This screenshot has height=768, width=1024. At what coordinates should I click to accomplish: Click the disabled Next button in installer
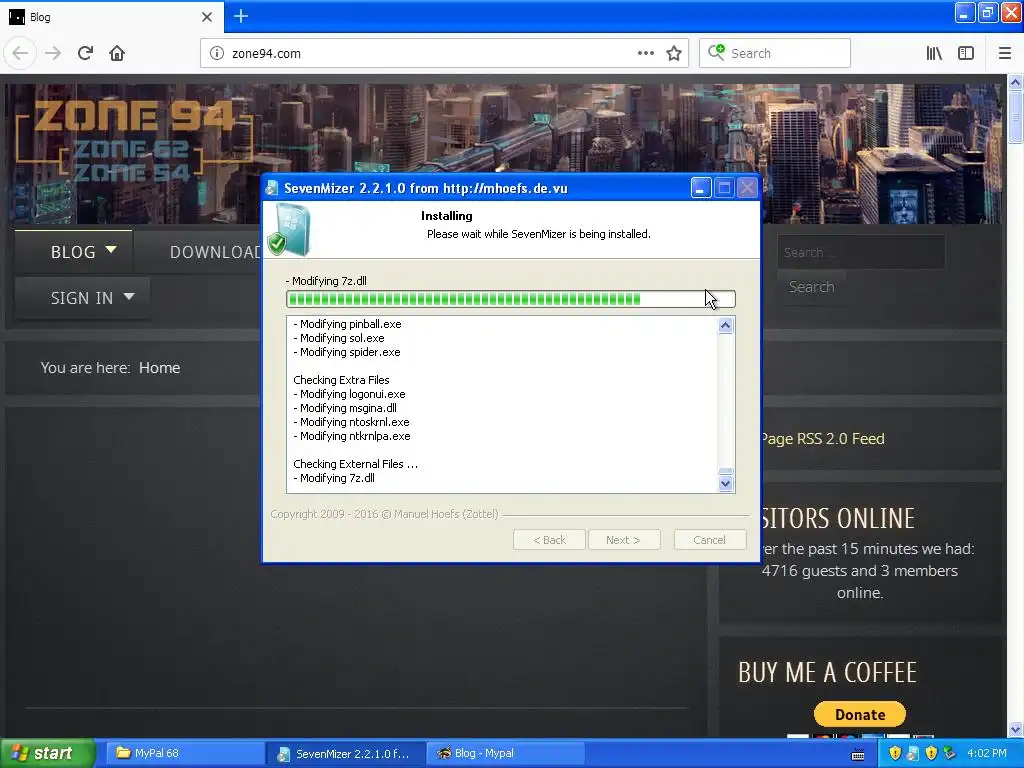click(x=624, y=540)
